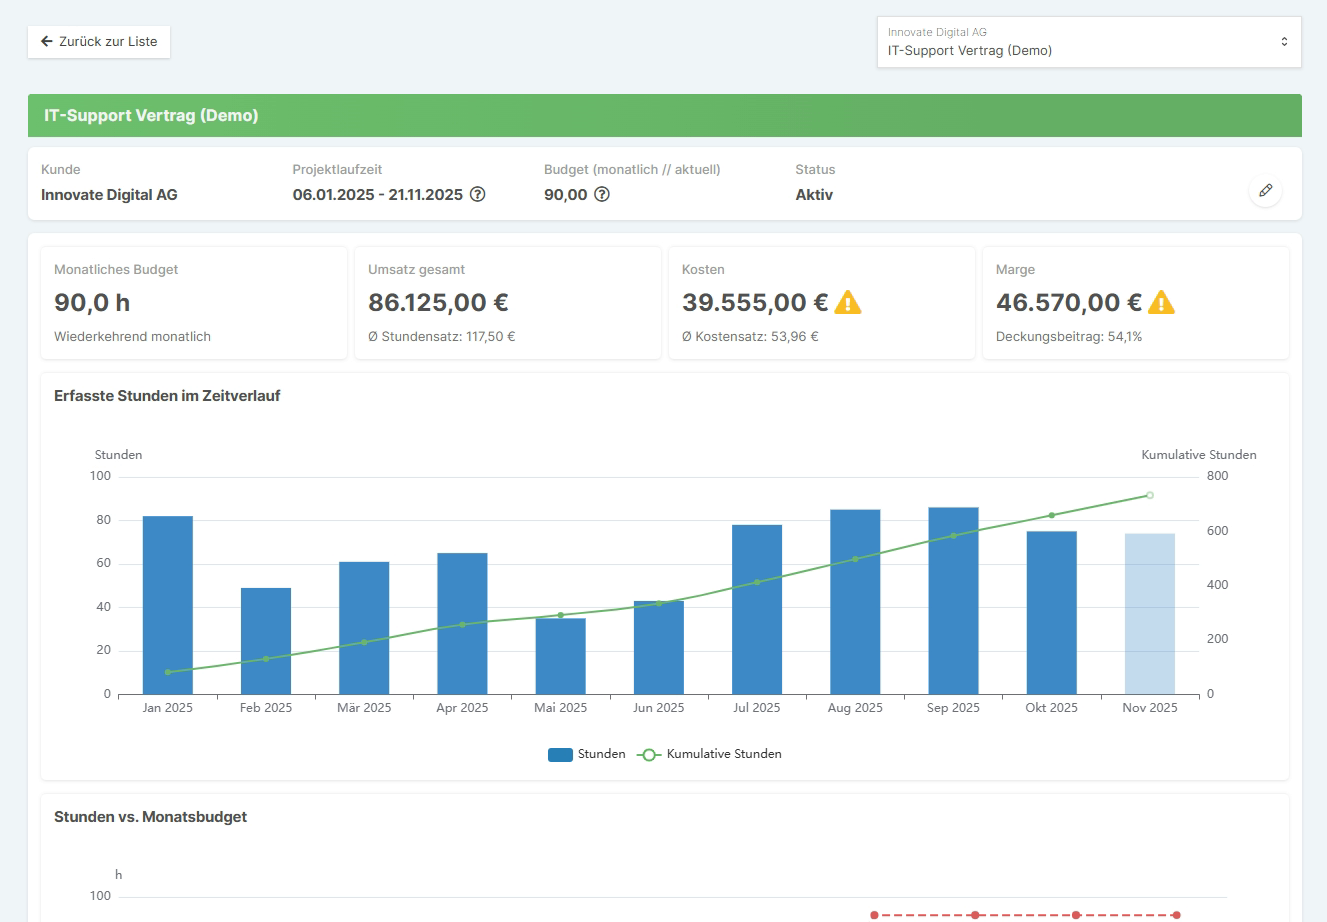
Task: Click the green IT-Support Vertrag header bar
Action: pos(664,116)
